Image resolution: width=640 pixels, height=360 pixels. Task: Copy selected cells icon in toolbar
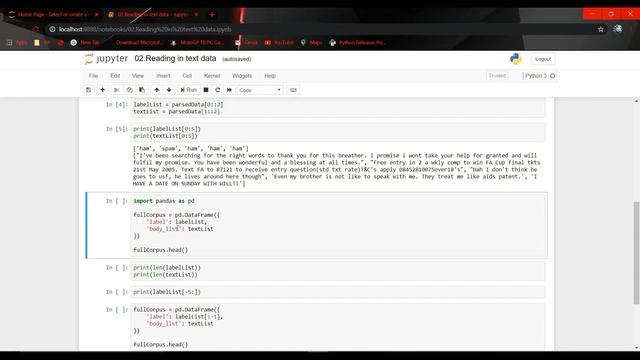tap(129, 90)
